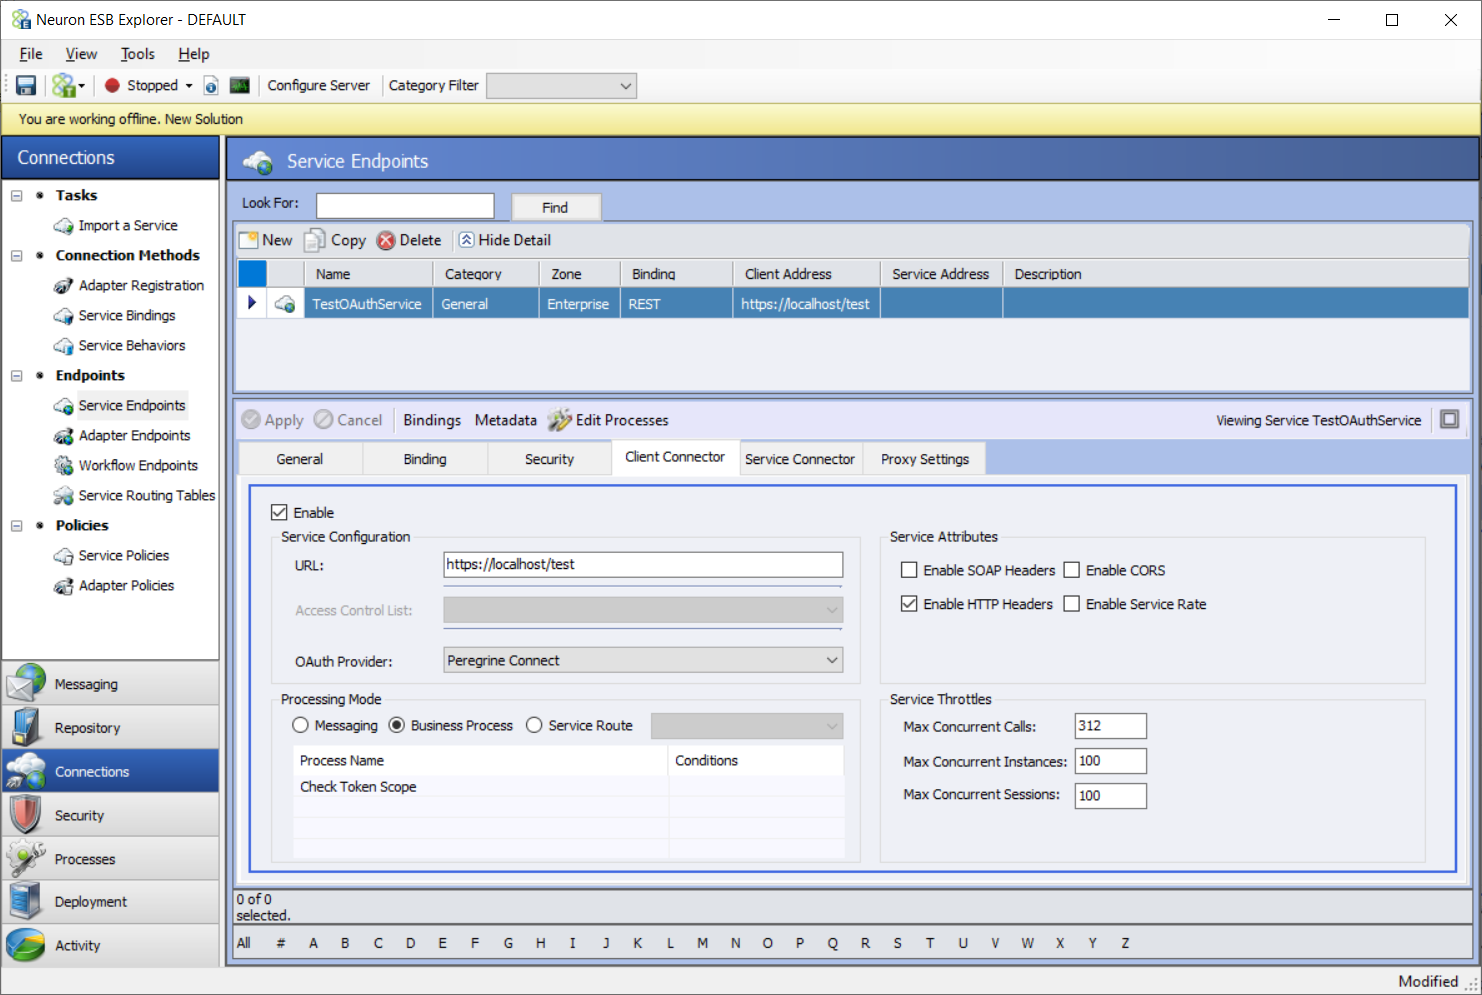Click the Look For search field
1482x995 pixels.
pos(405,206)
